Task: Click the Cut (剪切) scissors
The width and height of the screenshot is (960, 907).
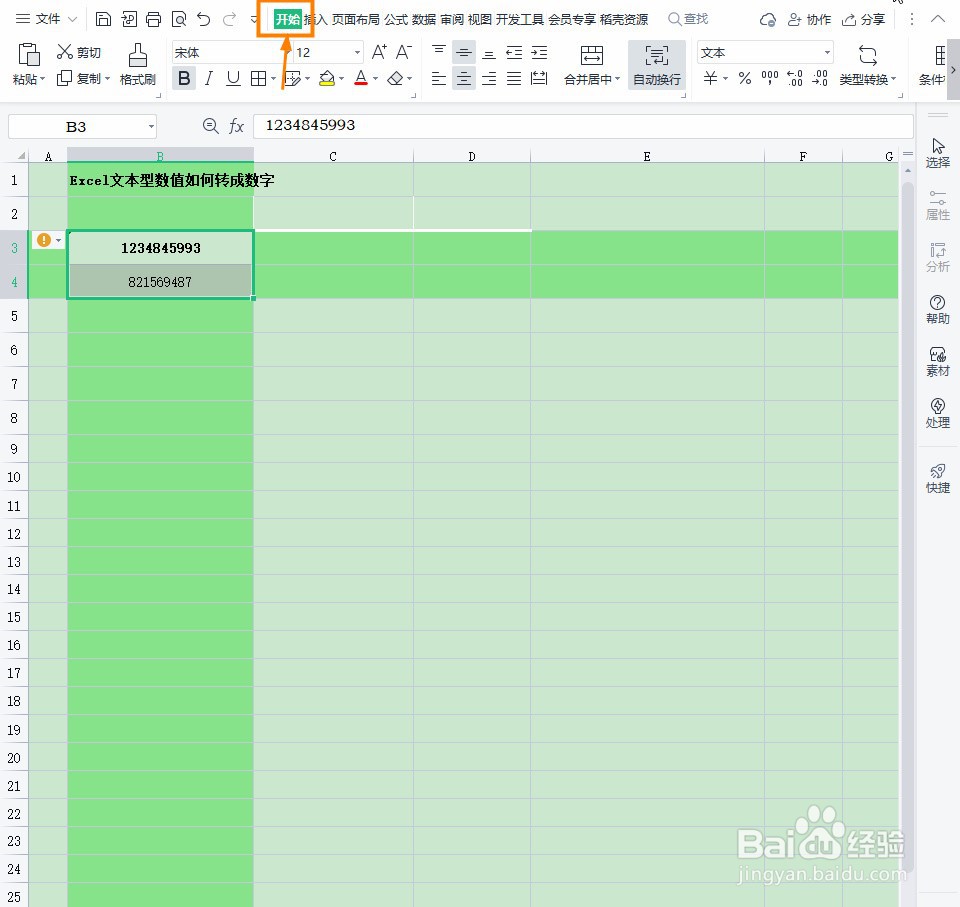Action: [65, 52]
